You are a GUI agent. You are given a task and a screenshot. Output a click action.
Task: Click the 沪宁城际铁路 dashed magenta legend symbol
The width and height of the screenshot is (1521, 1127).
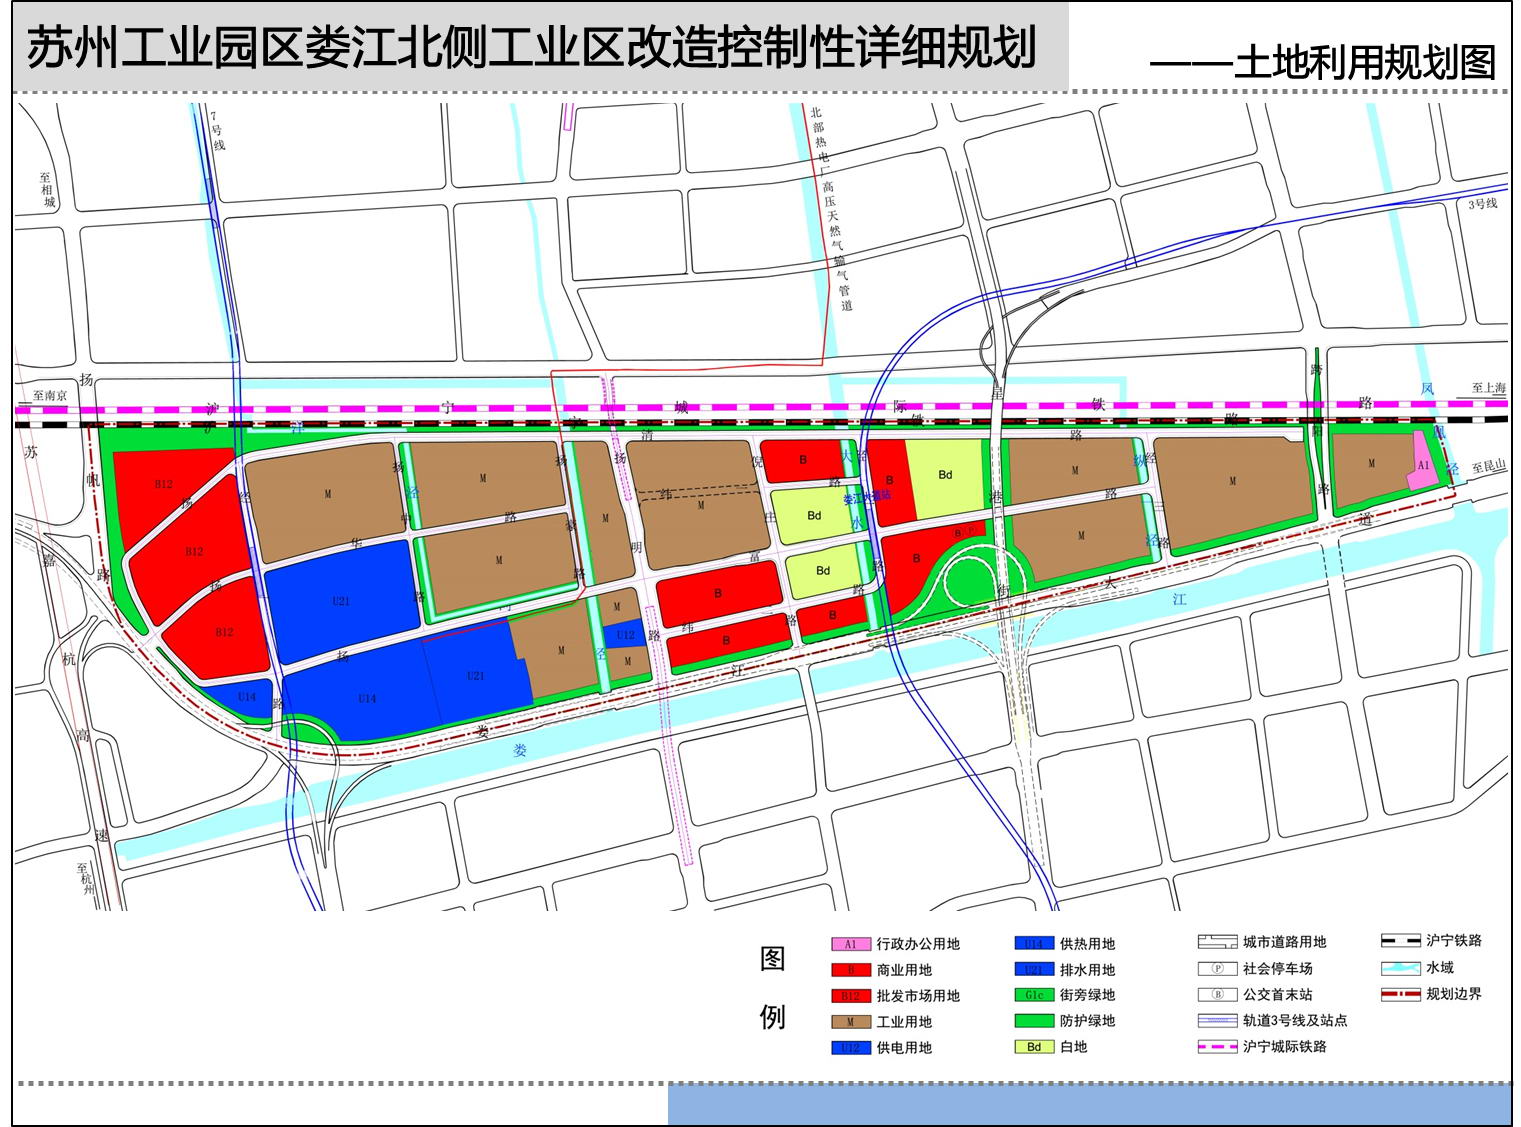tap(1217, 1047)
